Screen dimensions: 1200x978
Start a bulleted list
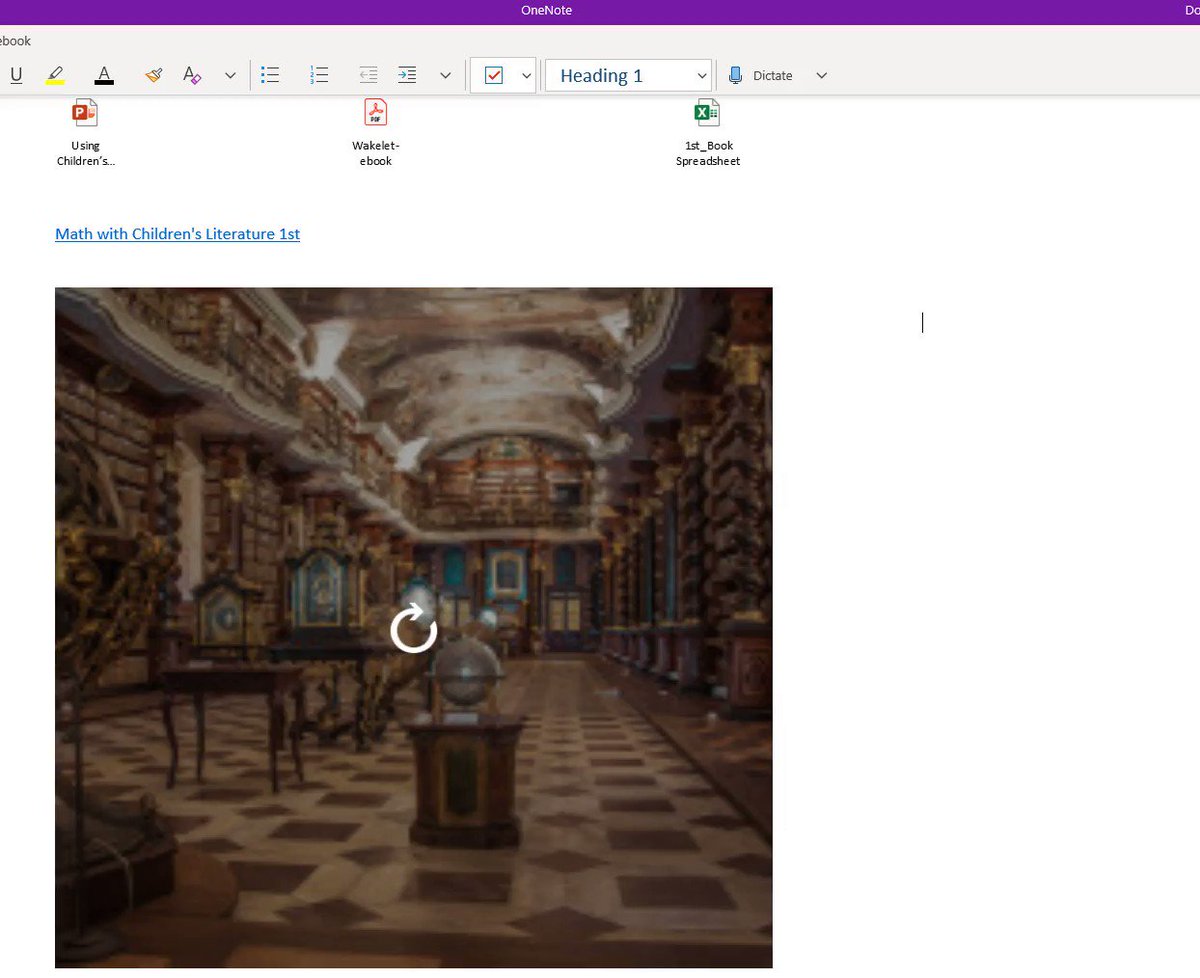click(x=270, y=75)
